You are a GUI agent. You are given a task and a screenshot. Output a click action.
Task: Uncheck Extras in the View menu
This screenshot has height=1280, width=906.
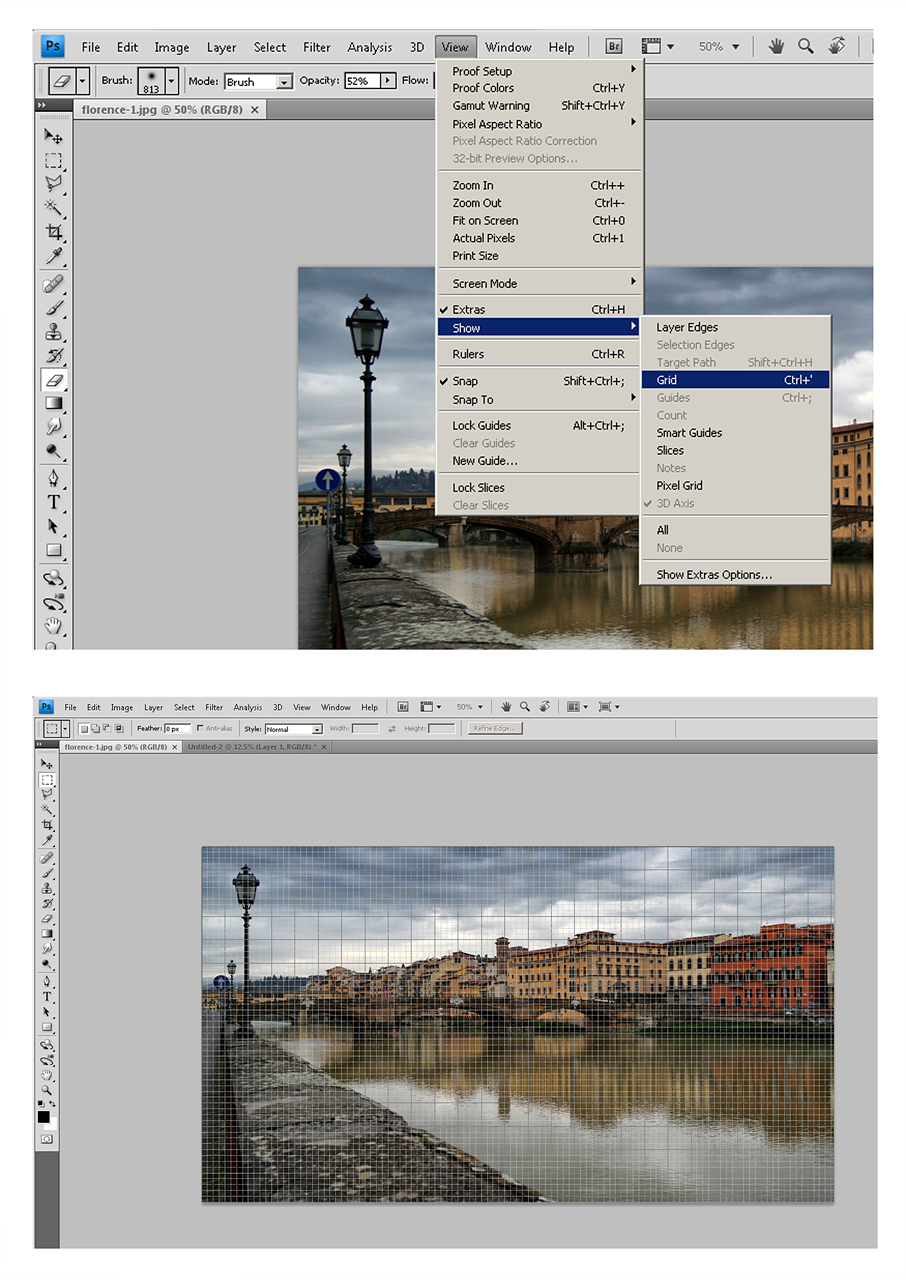[468, 310]
